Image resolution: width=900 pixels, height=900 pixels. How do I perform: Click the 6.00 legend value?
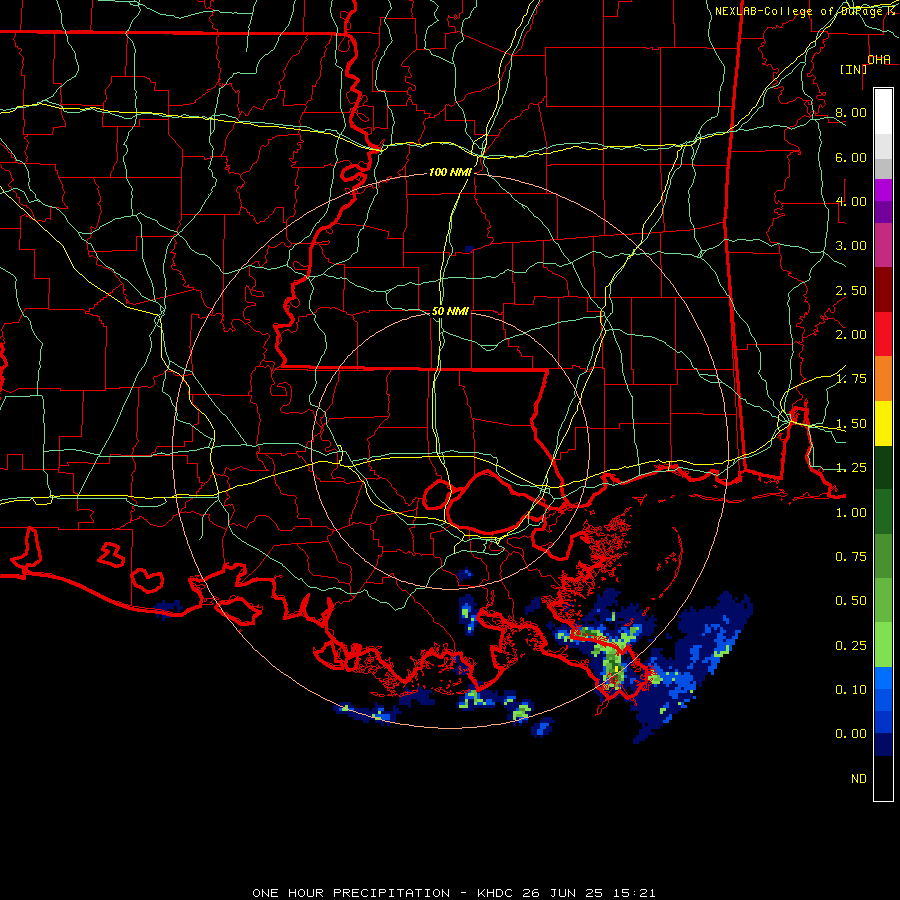(x=851, y=157)
